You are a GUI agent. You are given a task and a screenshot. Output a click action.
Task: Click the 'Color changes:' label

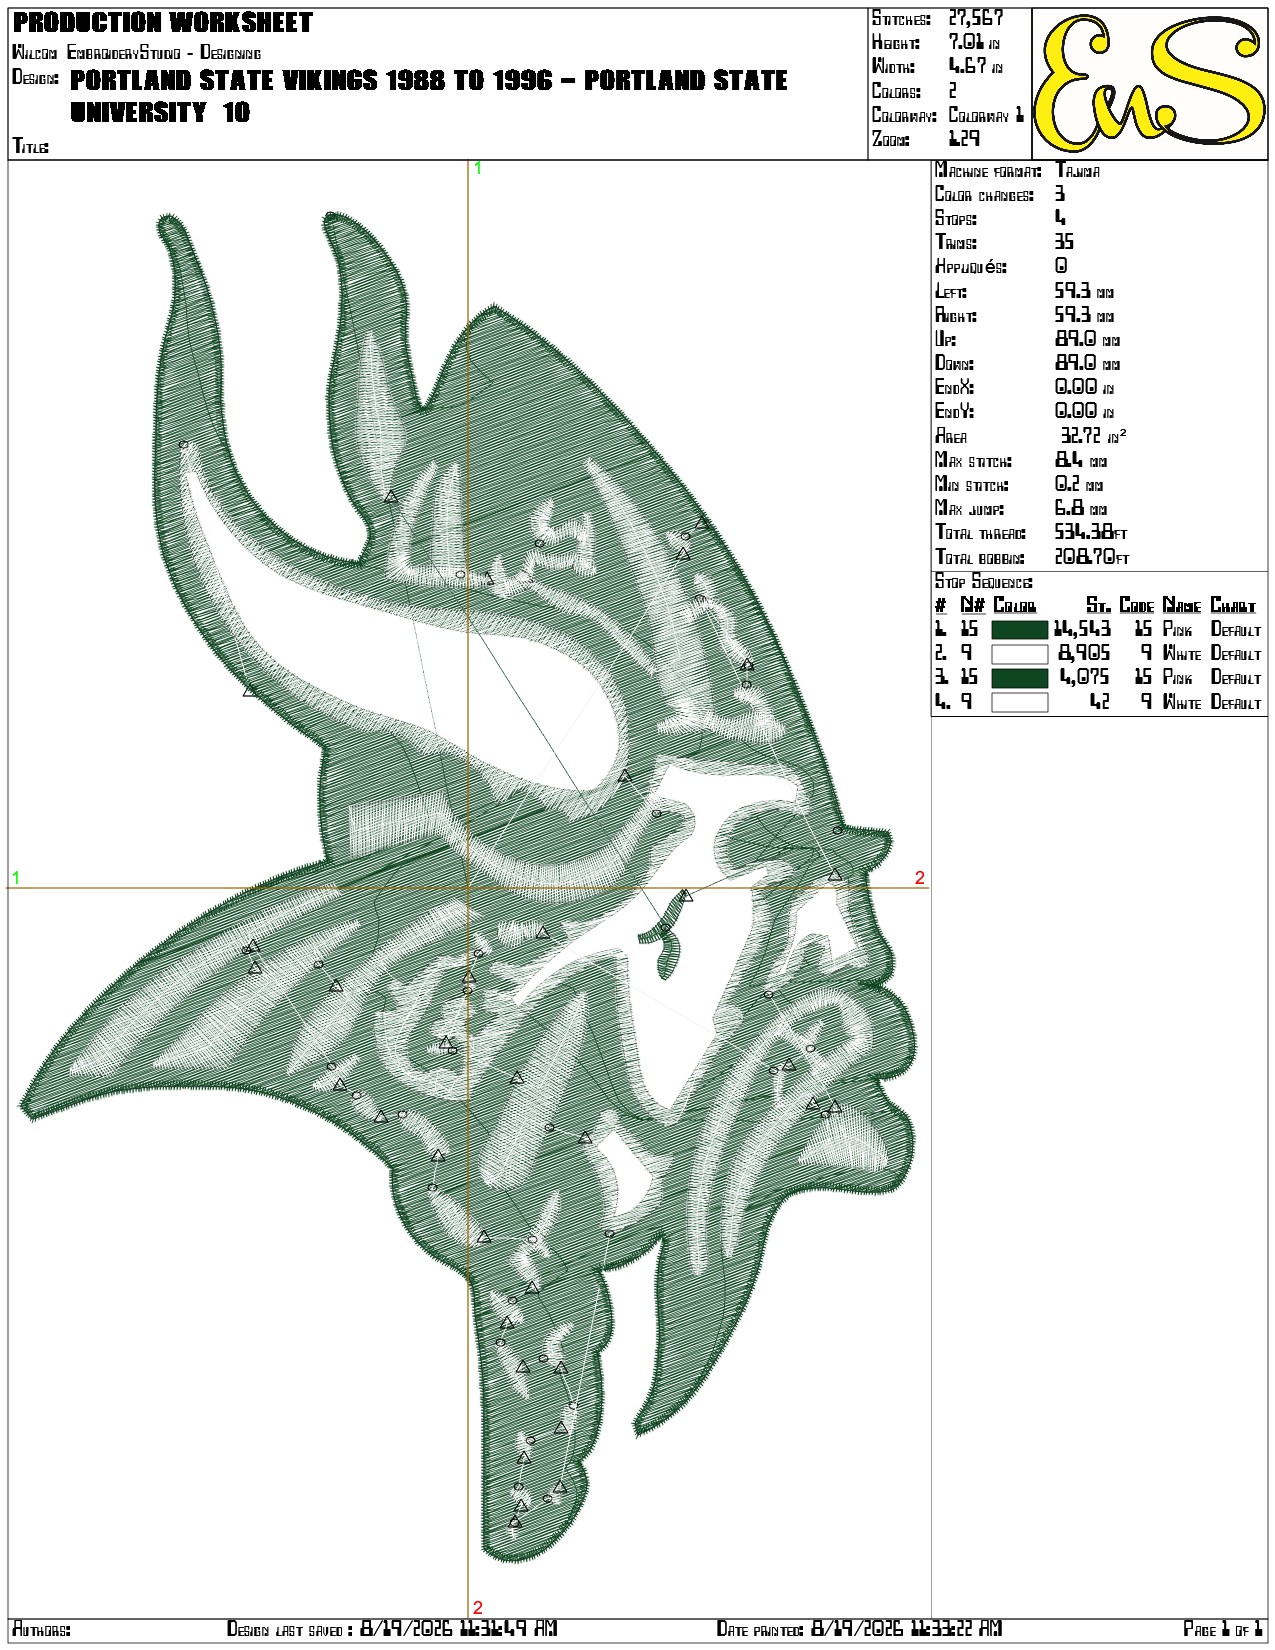[984, 195]
